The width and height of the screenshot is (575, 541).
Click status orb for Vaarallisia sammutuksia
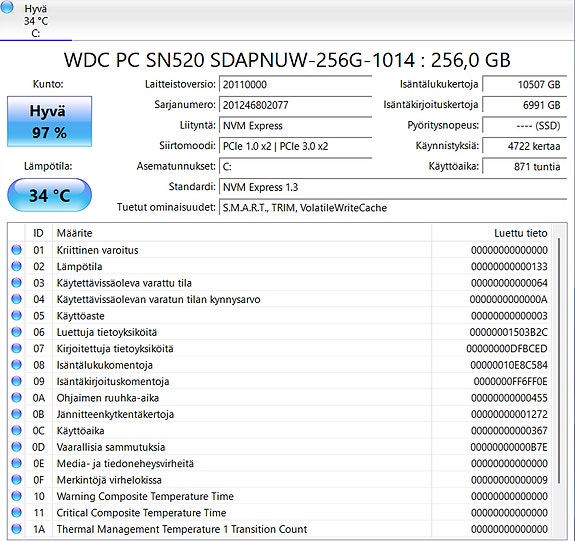[x=17, y=447]
